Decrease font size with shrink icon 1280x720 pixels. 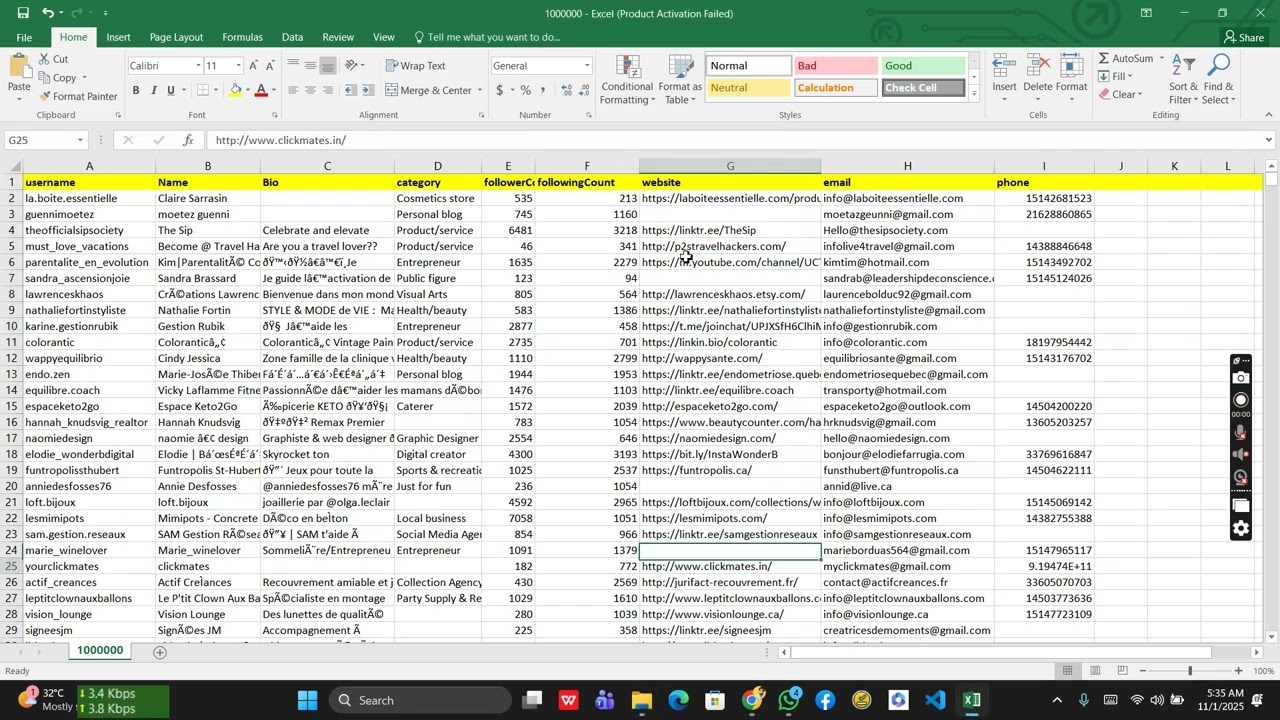[271, 66]
